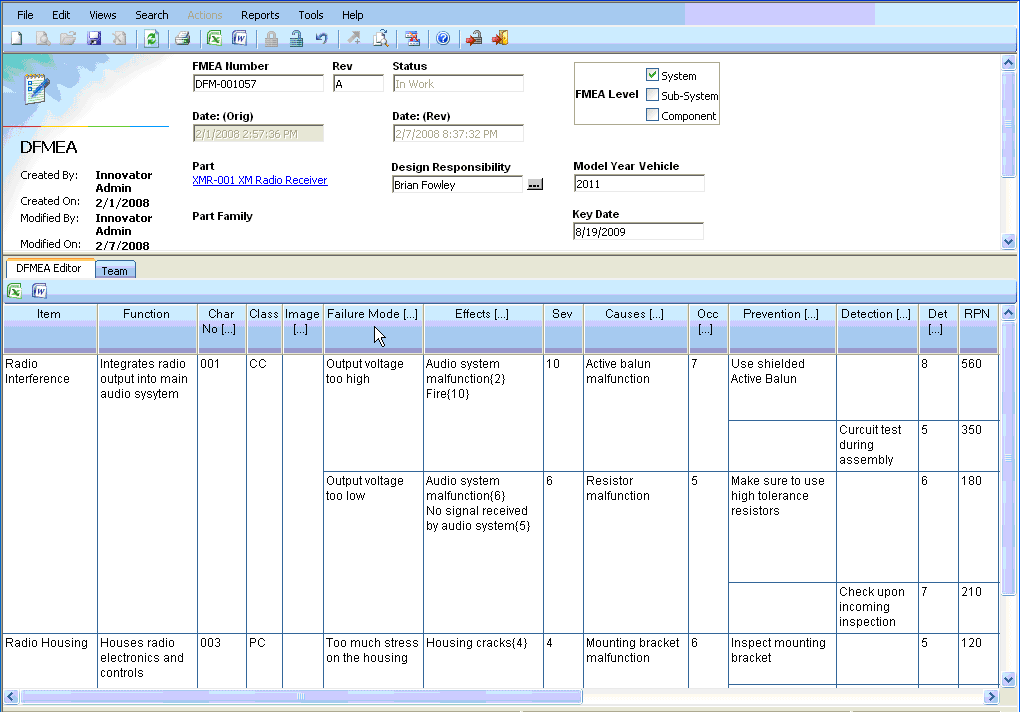The image size is (1023, 713).
Task: Click the red X grid icon
Action: click(x=412, y=38)
